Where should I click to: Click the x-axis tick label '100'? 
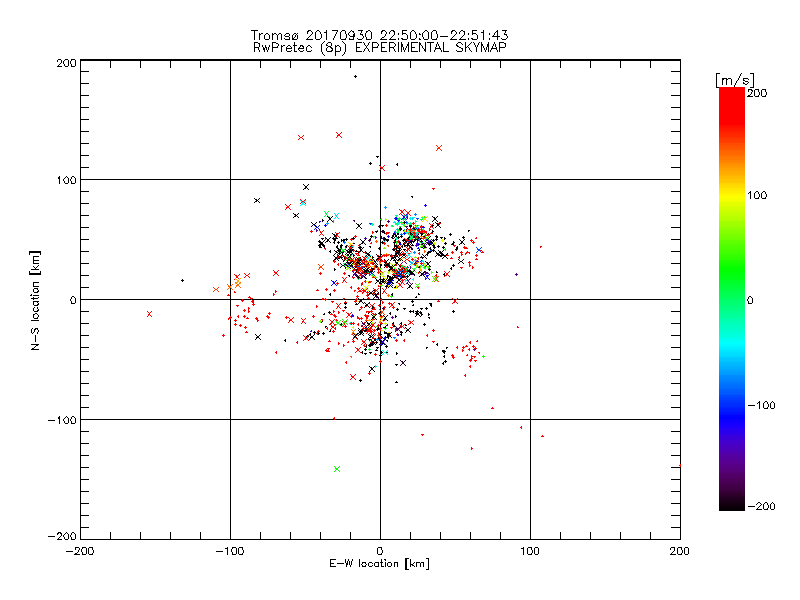[530, 552]
